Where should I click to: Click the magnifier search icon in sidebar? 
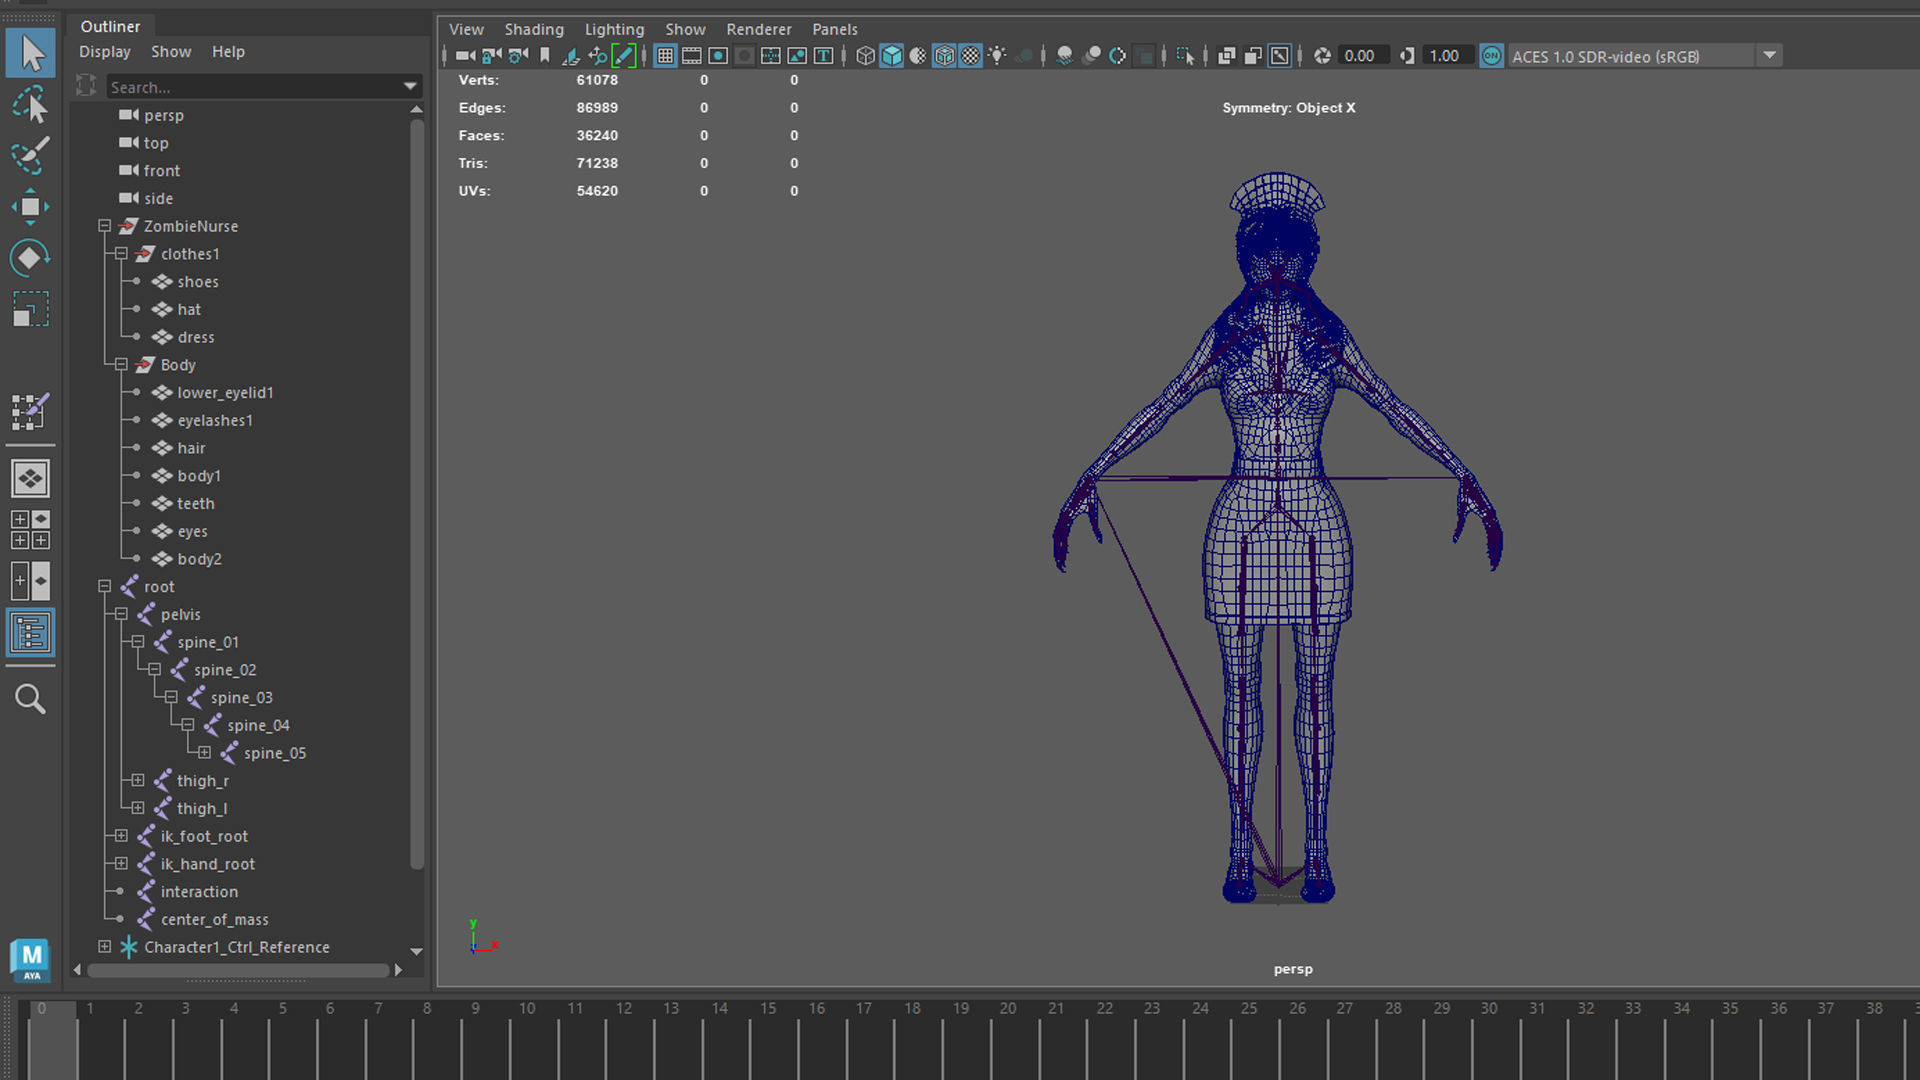[x=31, y=699]
